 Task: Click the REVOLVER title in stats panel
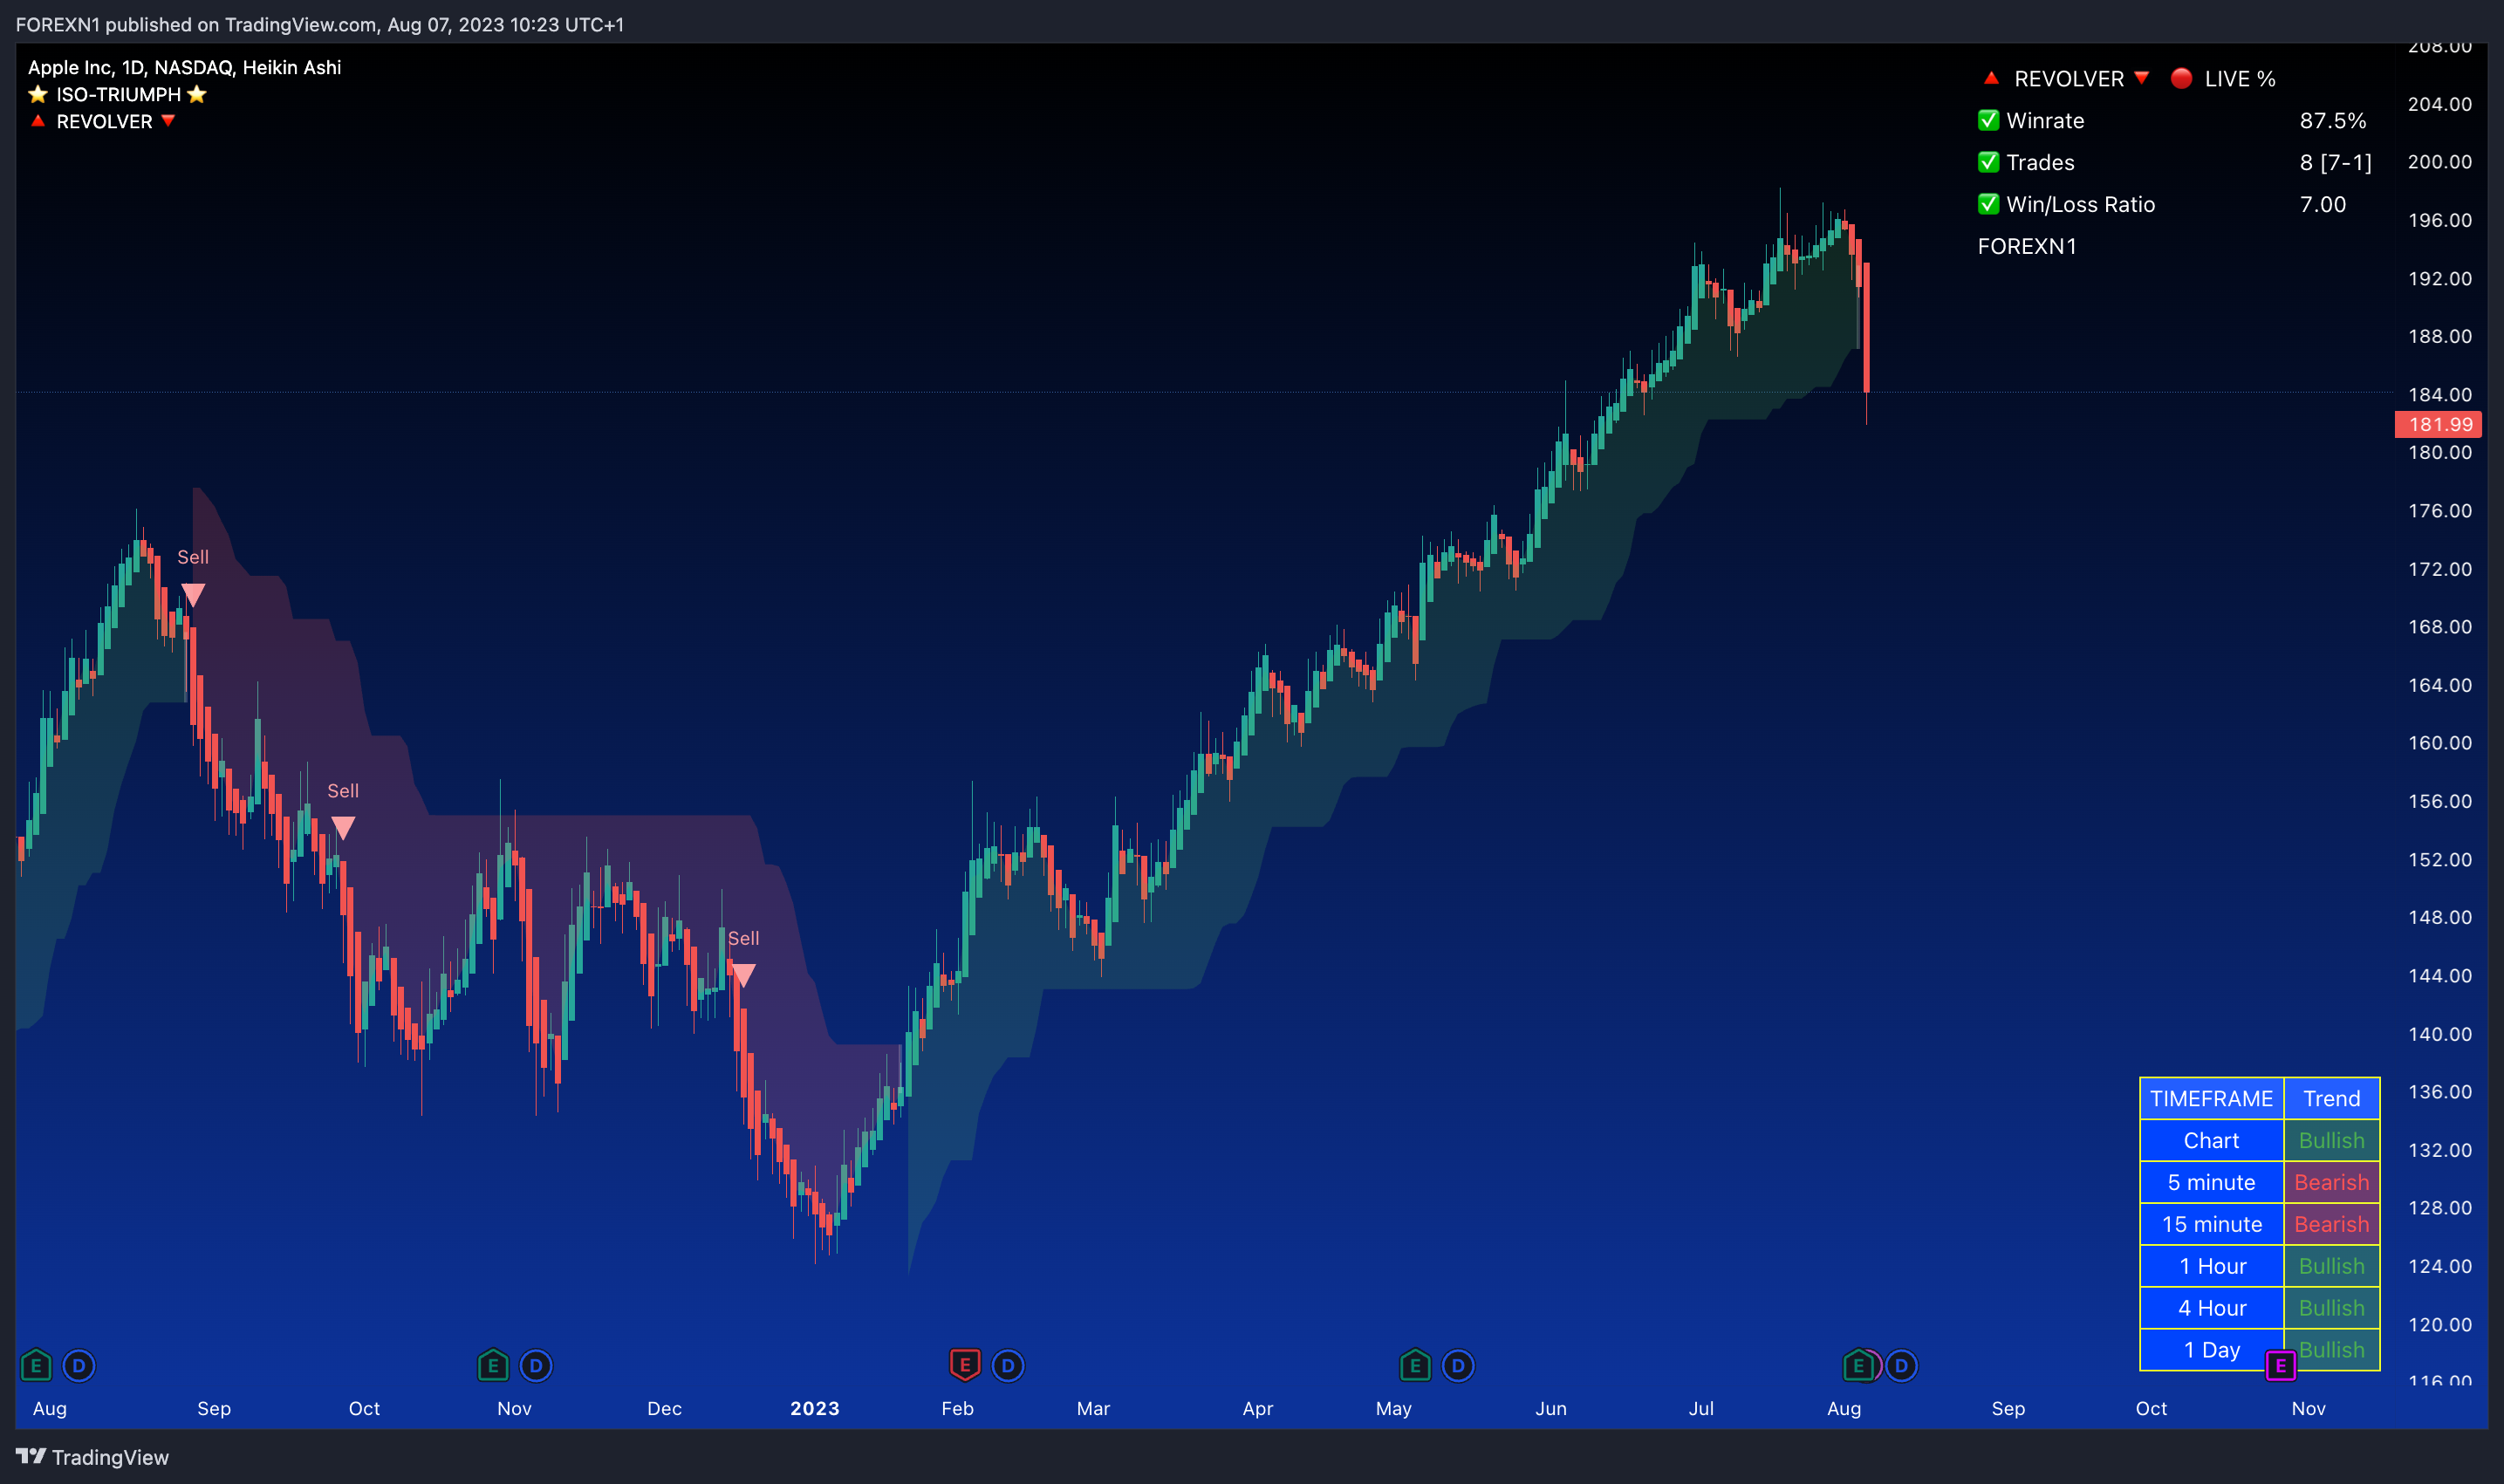(2068, 78)
